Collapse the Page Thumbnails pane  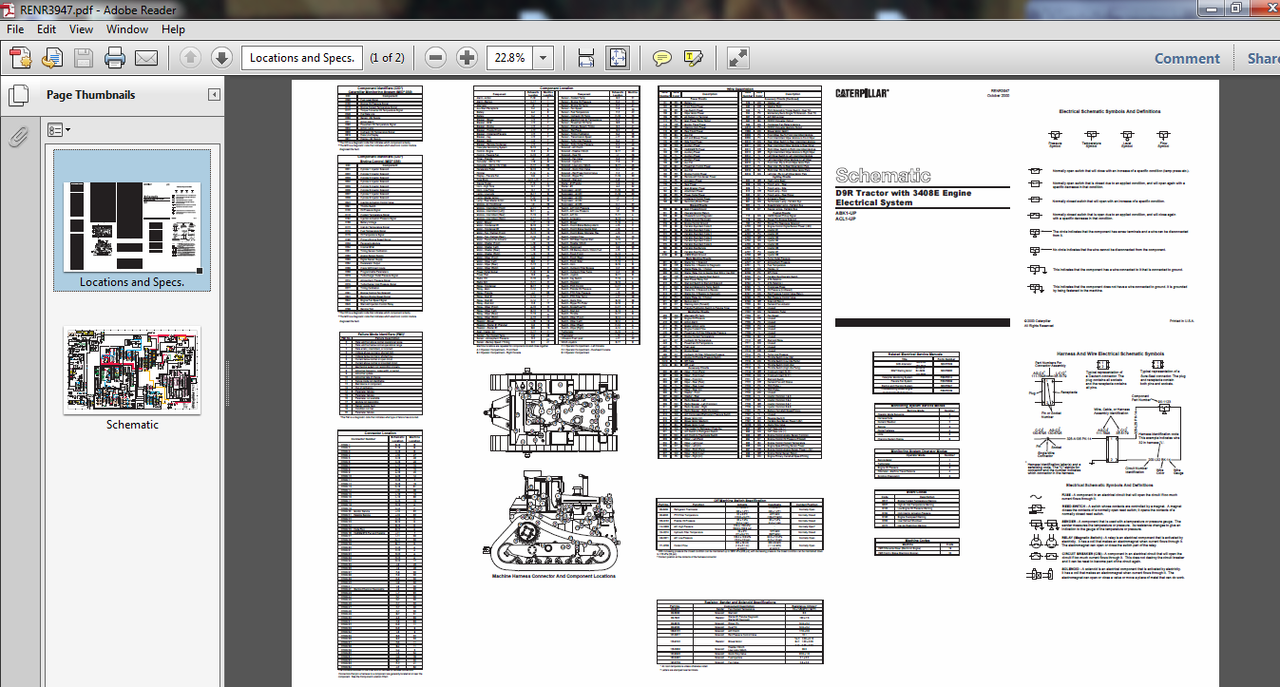(214, 95)
